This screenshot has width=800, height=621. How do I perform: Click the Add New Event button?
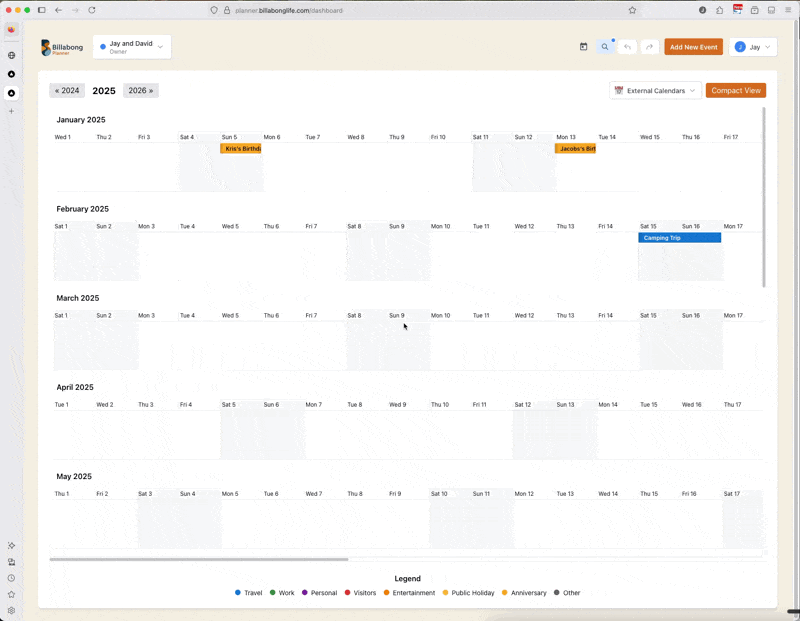[693, 46]
